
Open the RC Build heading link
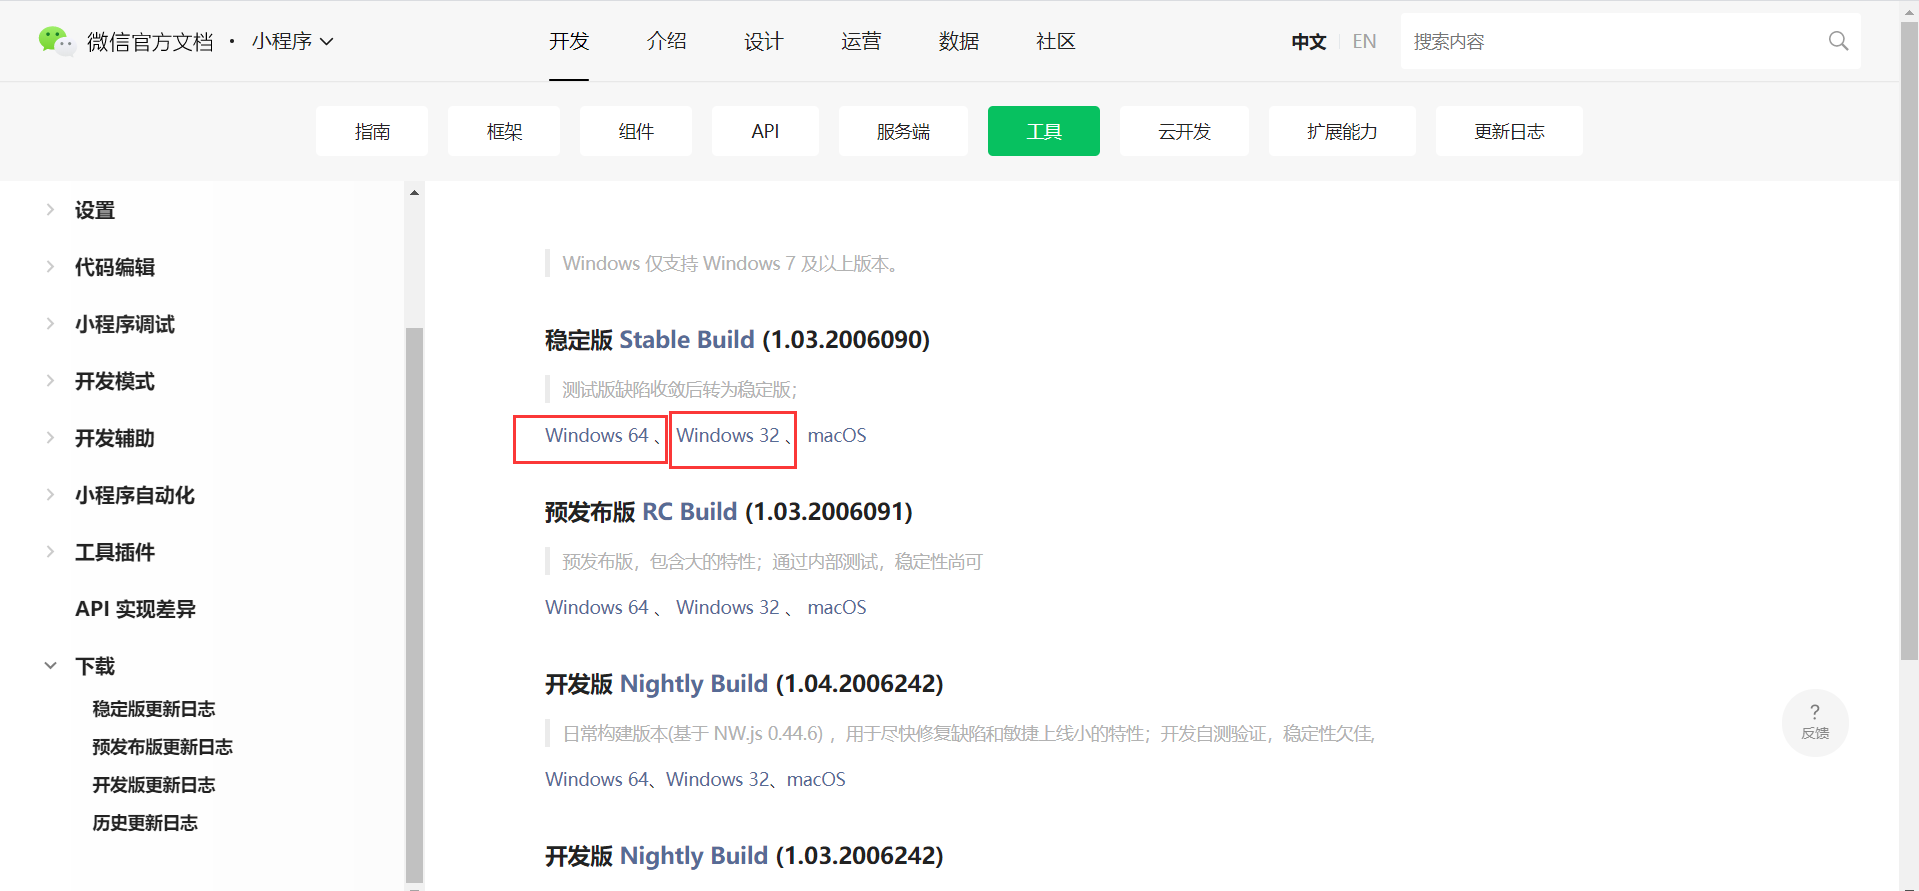point(689,511)
